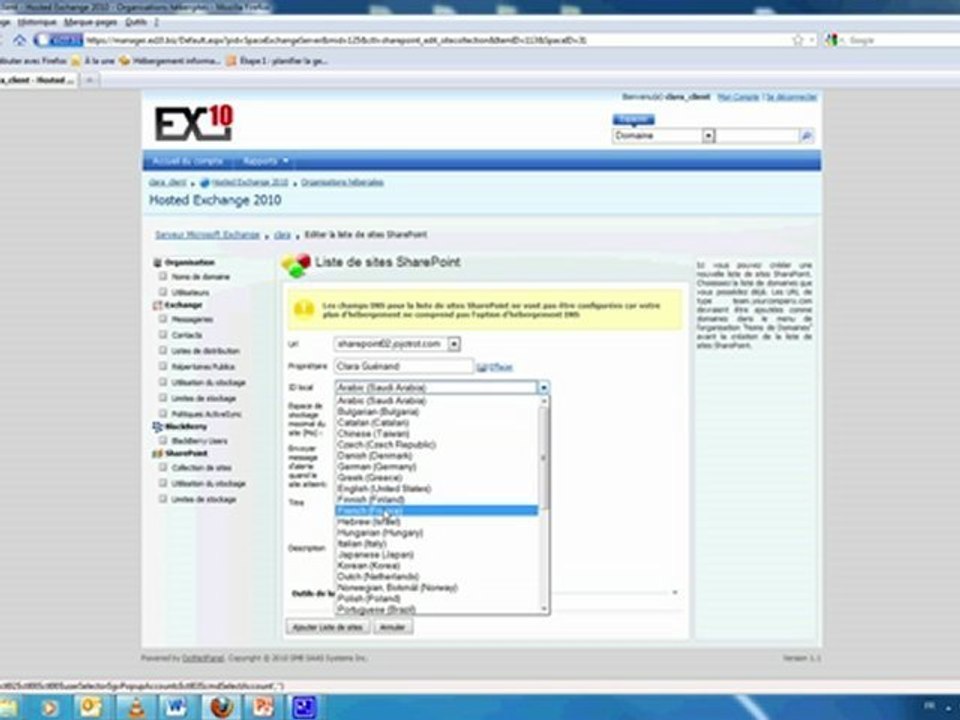
Task: Select French (France) in the language list
Action: click(x=437, y=511)
